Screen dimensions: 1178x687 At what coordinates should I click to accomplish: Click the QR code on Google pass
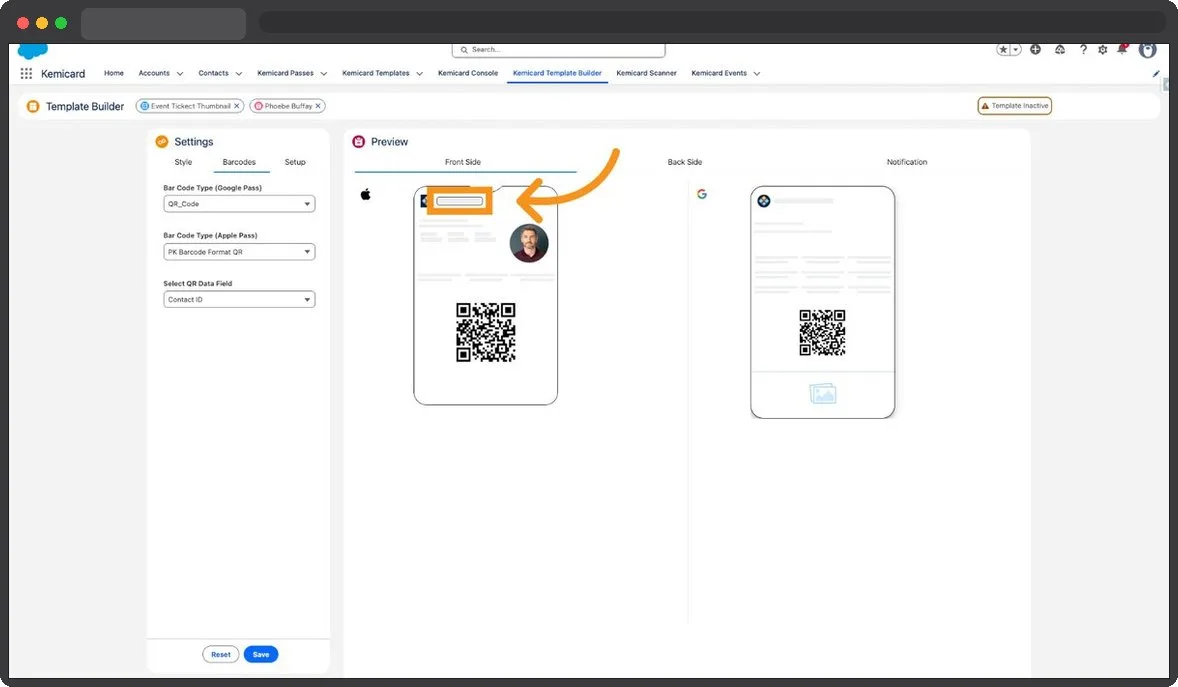pos(822,333)
